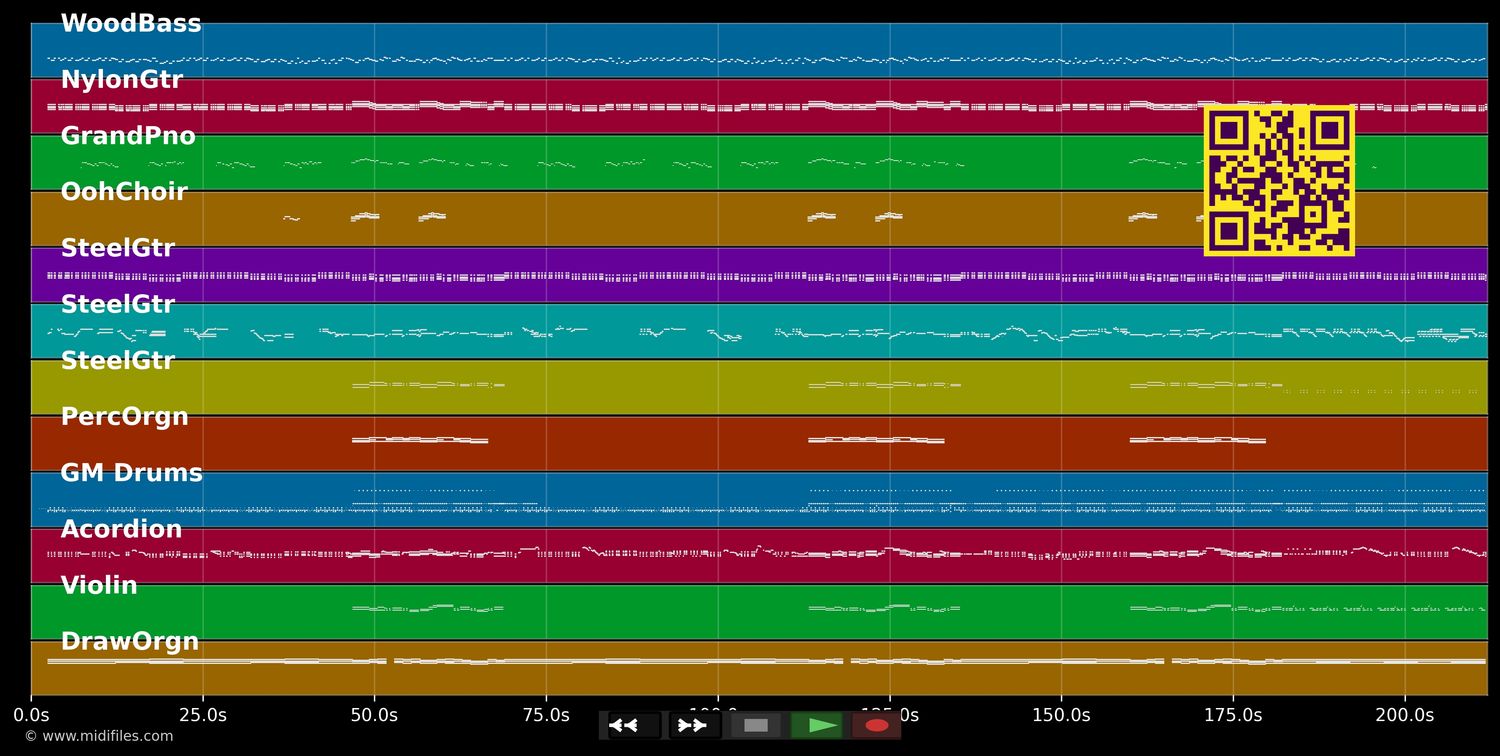Select the PercOrgn track
This screenshot has height=756, width=1500.
click(124, 416)
